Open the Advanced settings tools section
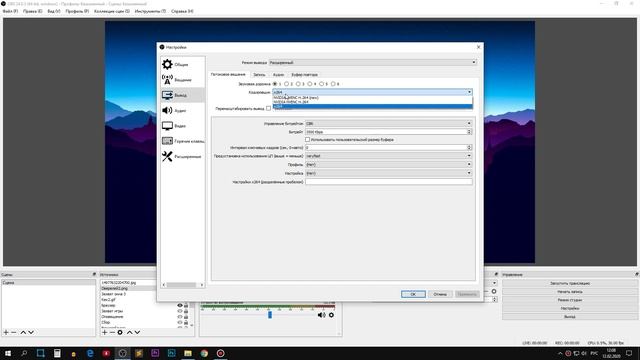The height and width of the screenshot is (360, 640). tap(167, 156)
